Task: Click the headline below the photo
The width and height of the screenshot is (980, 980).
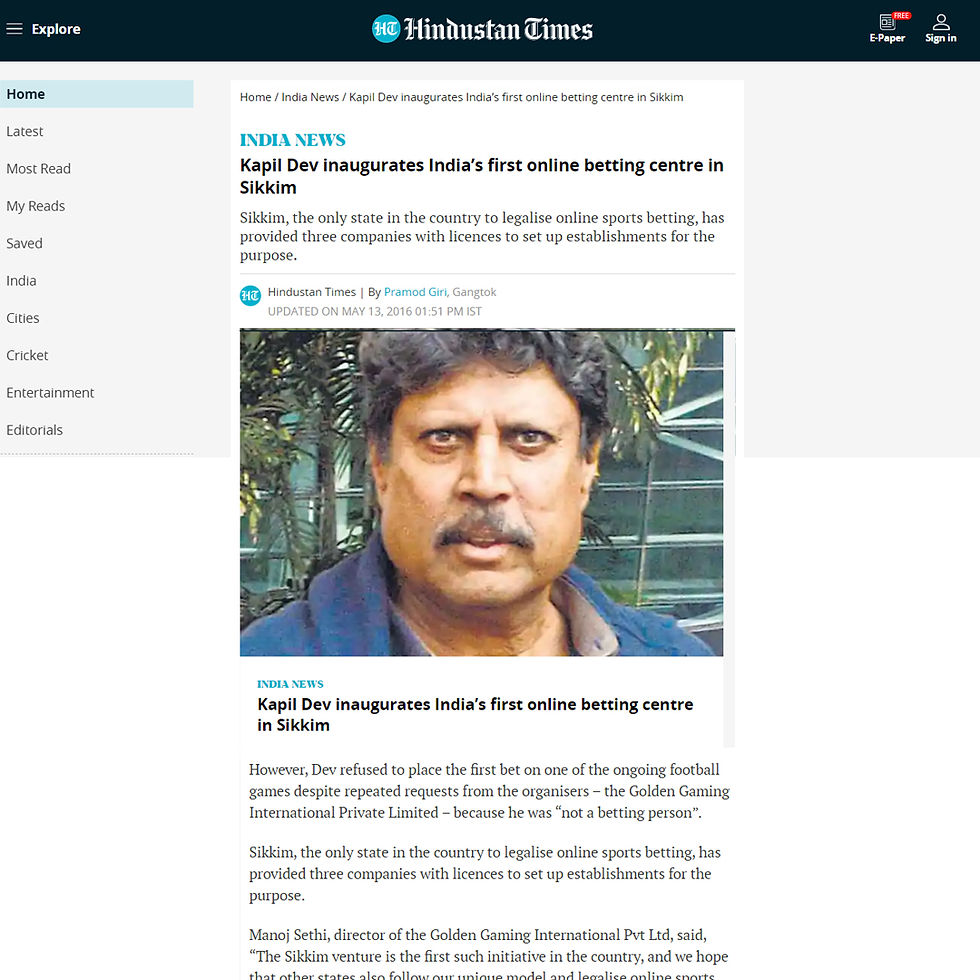Action: point(475,714)
